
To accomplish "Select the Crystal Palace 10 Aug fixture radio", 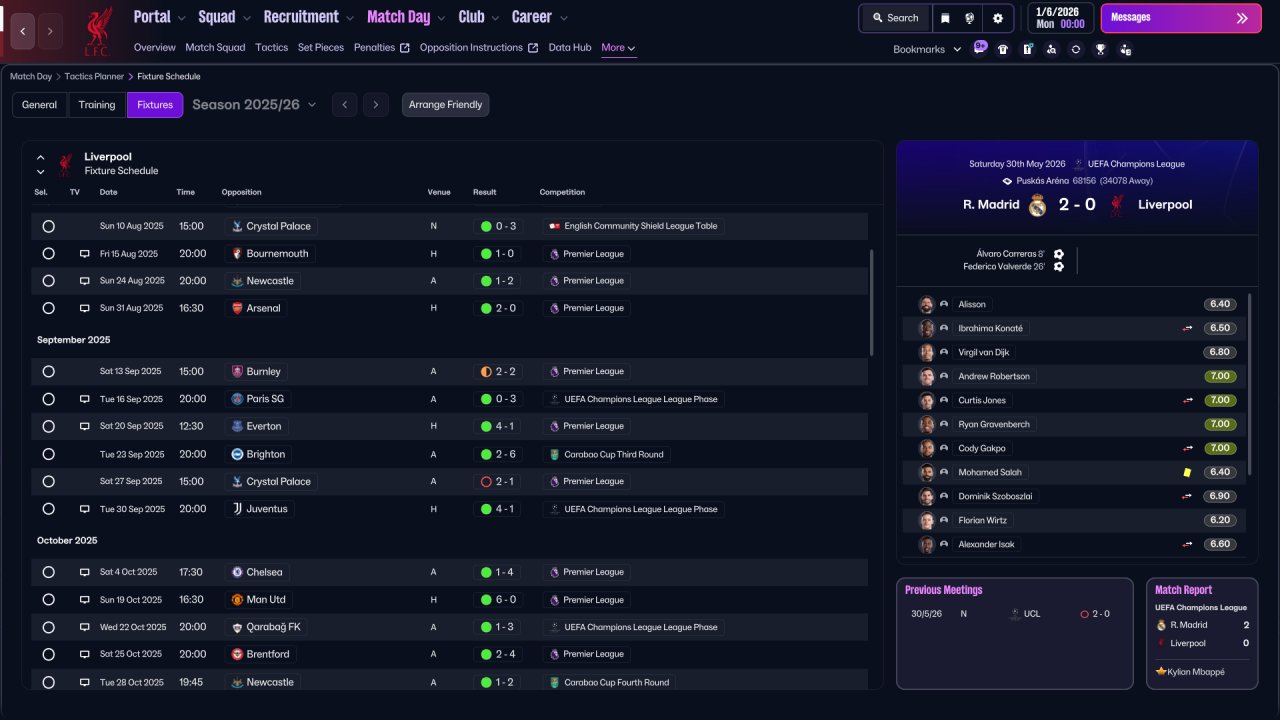I will click(48, 226).
